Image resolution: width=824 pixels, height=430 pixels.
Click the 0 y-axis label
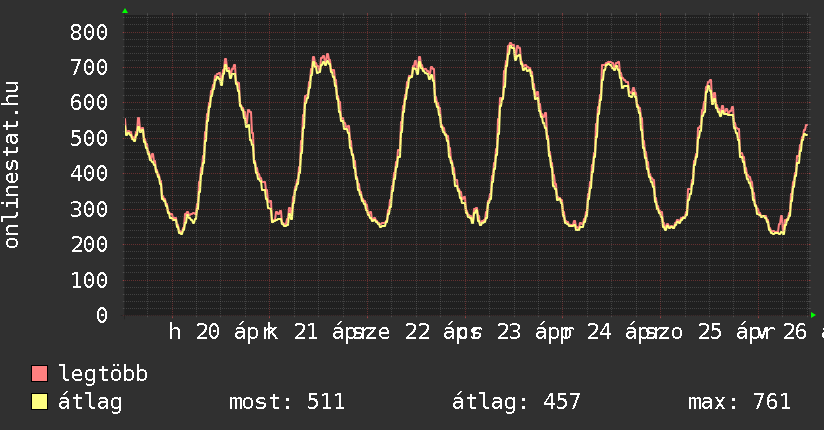(x=101, y=315)
